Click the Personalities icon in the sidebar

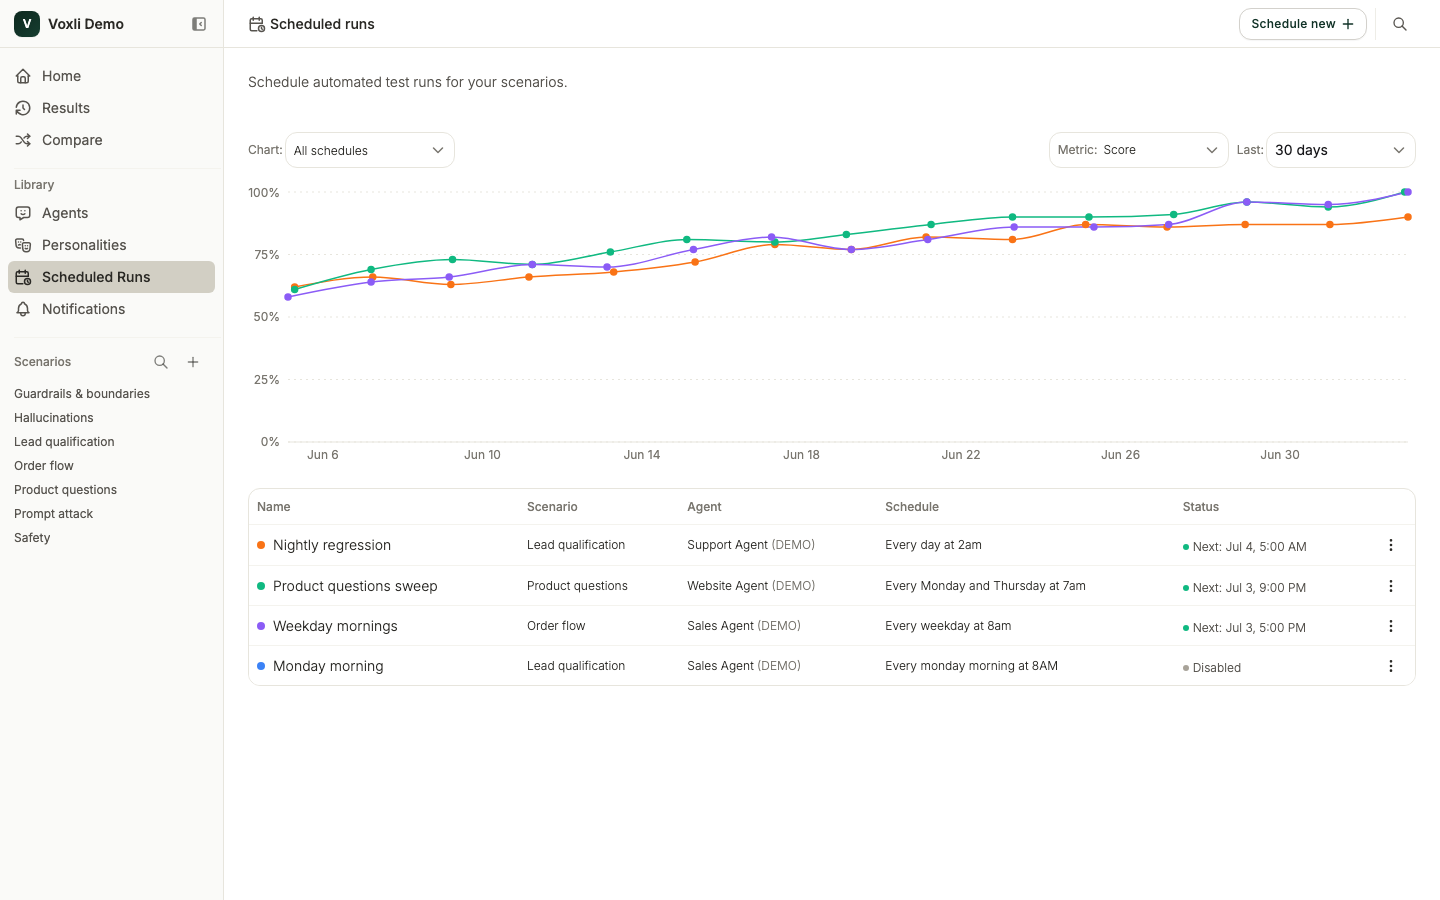(23, 245)
